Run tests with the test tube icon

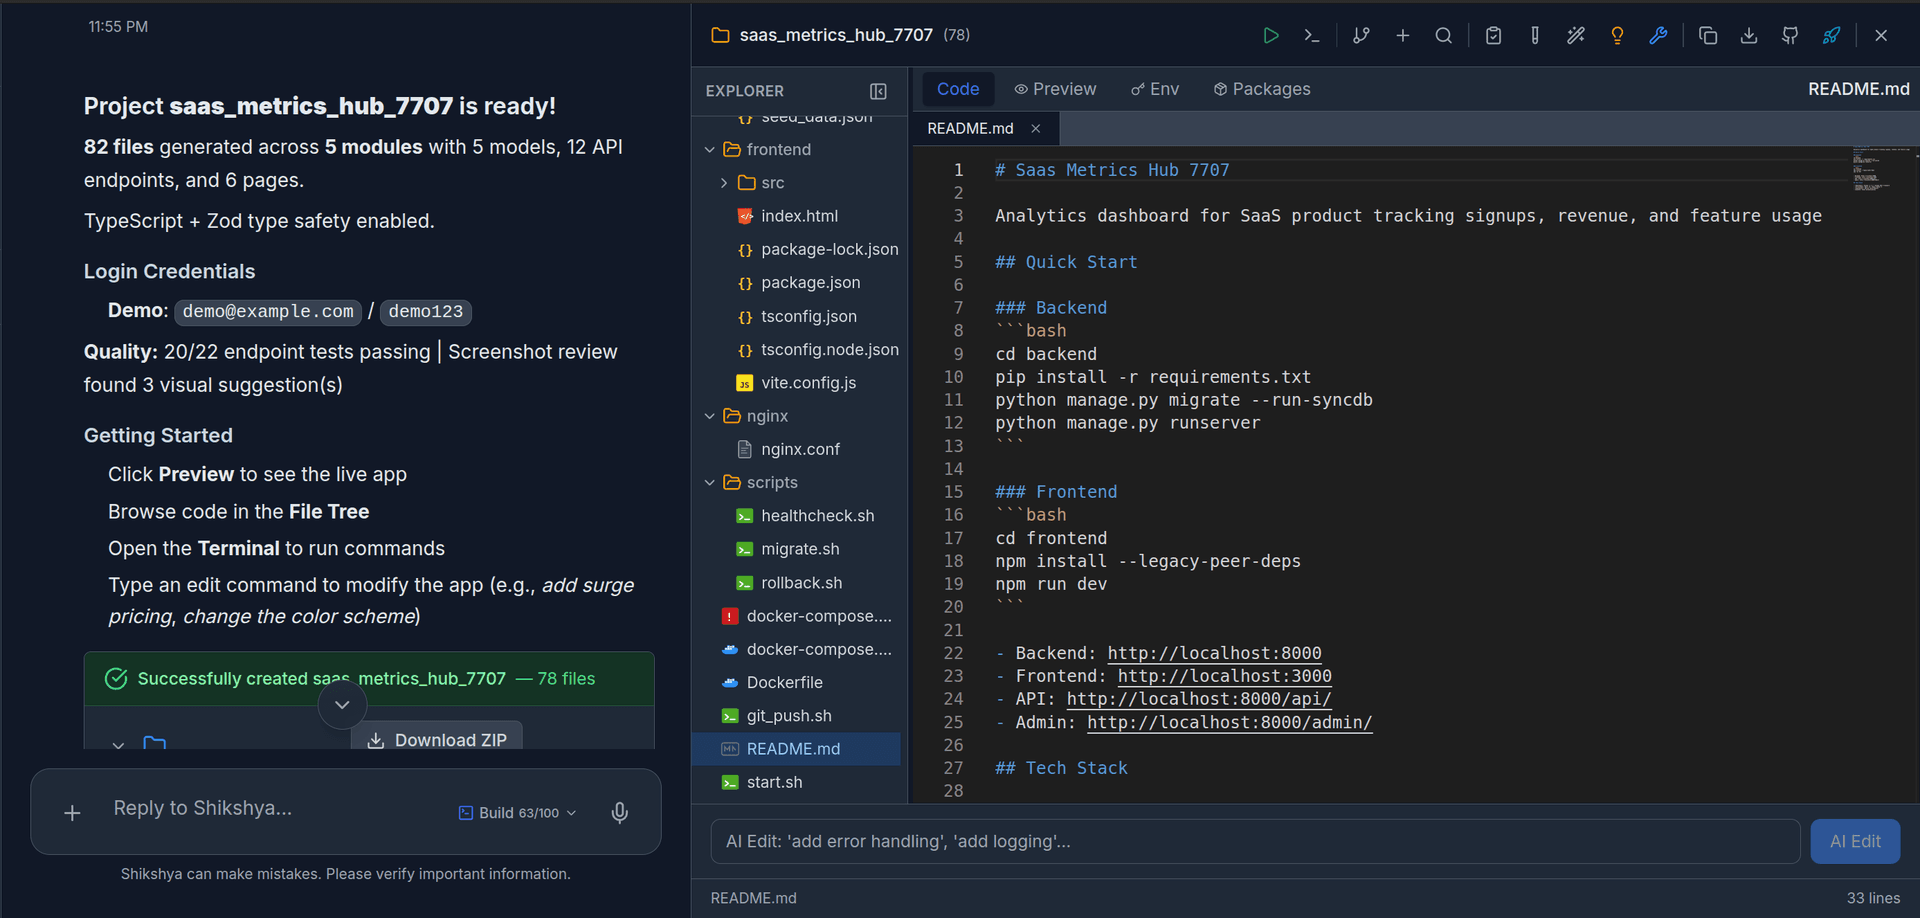coord(1534,35)
